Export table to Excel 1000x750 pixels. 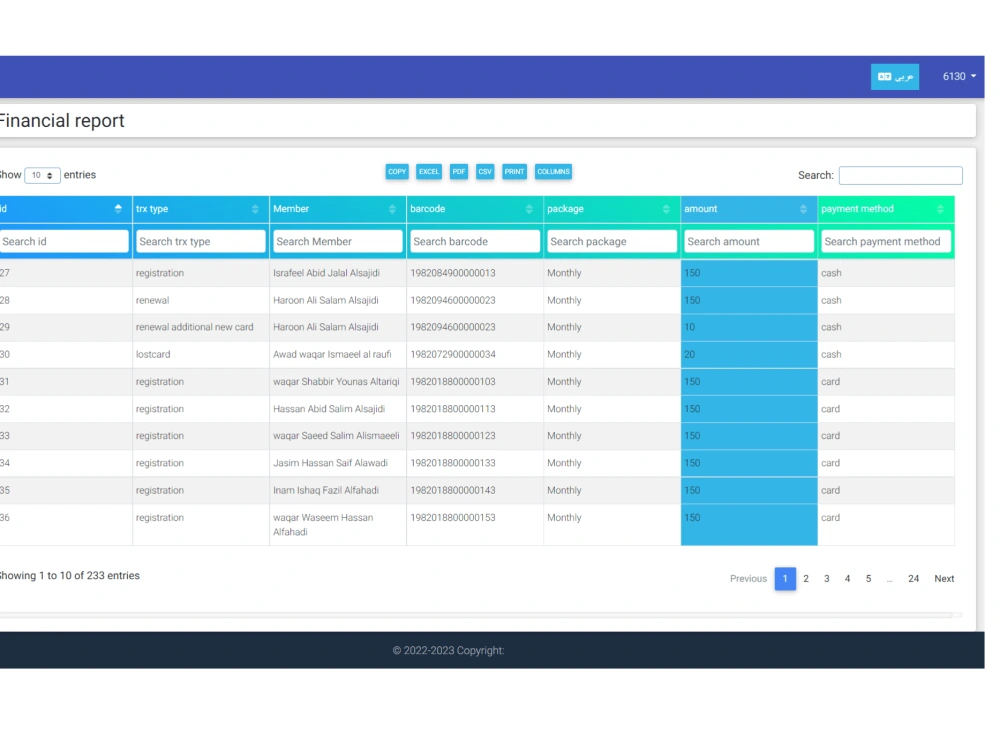[429, 172]
